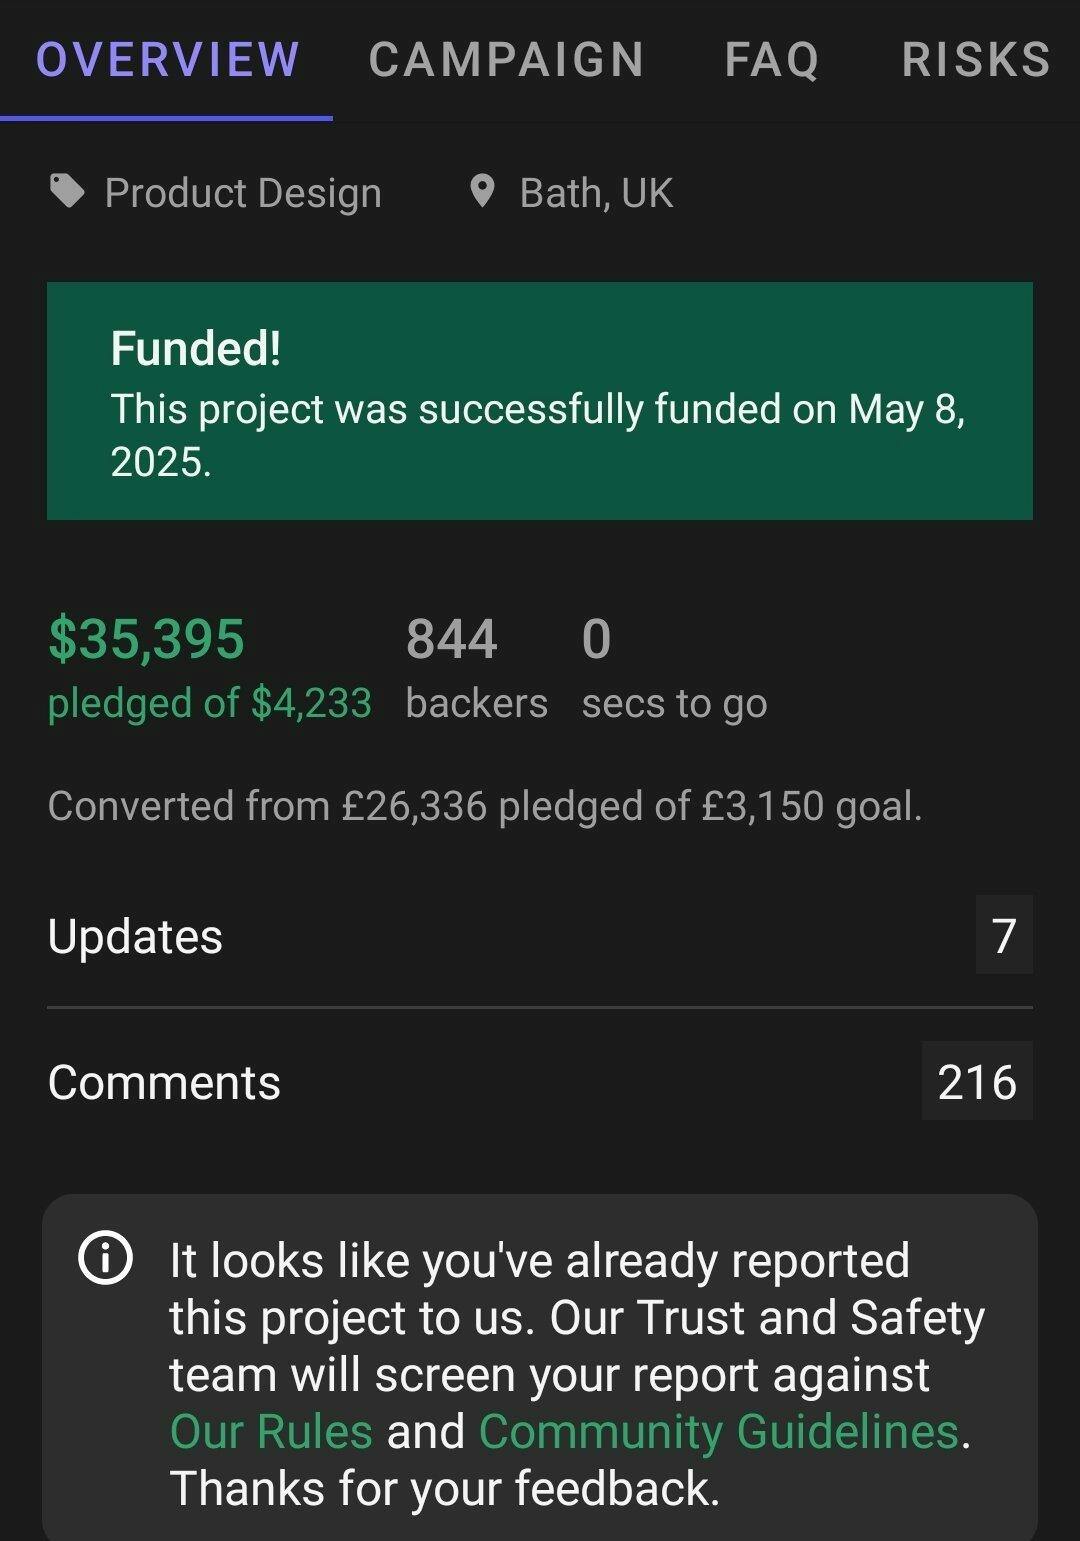Image resolution: width=1080 pixels, height=1541 pixels.
Task: Tap the category tag icon
Action: tap(67, 191)
